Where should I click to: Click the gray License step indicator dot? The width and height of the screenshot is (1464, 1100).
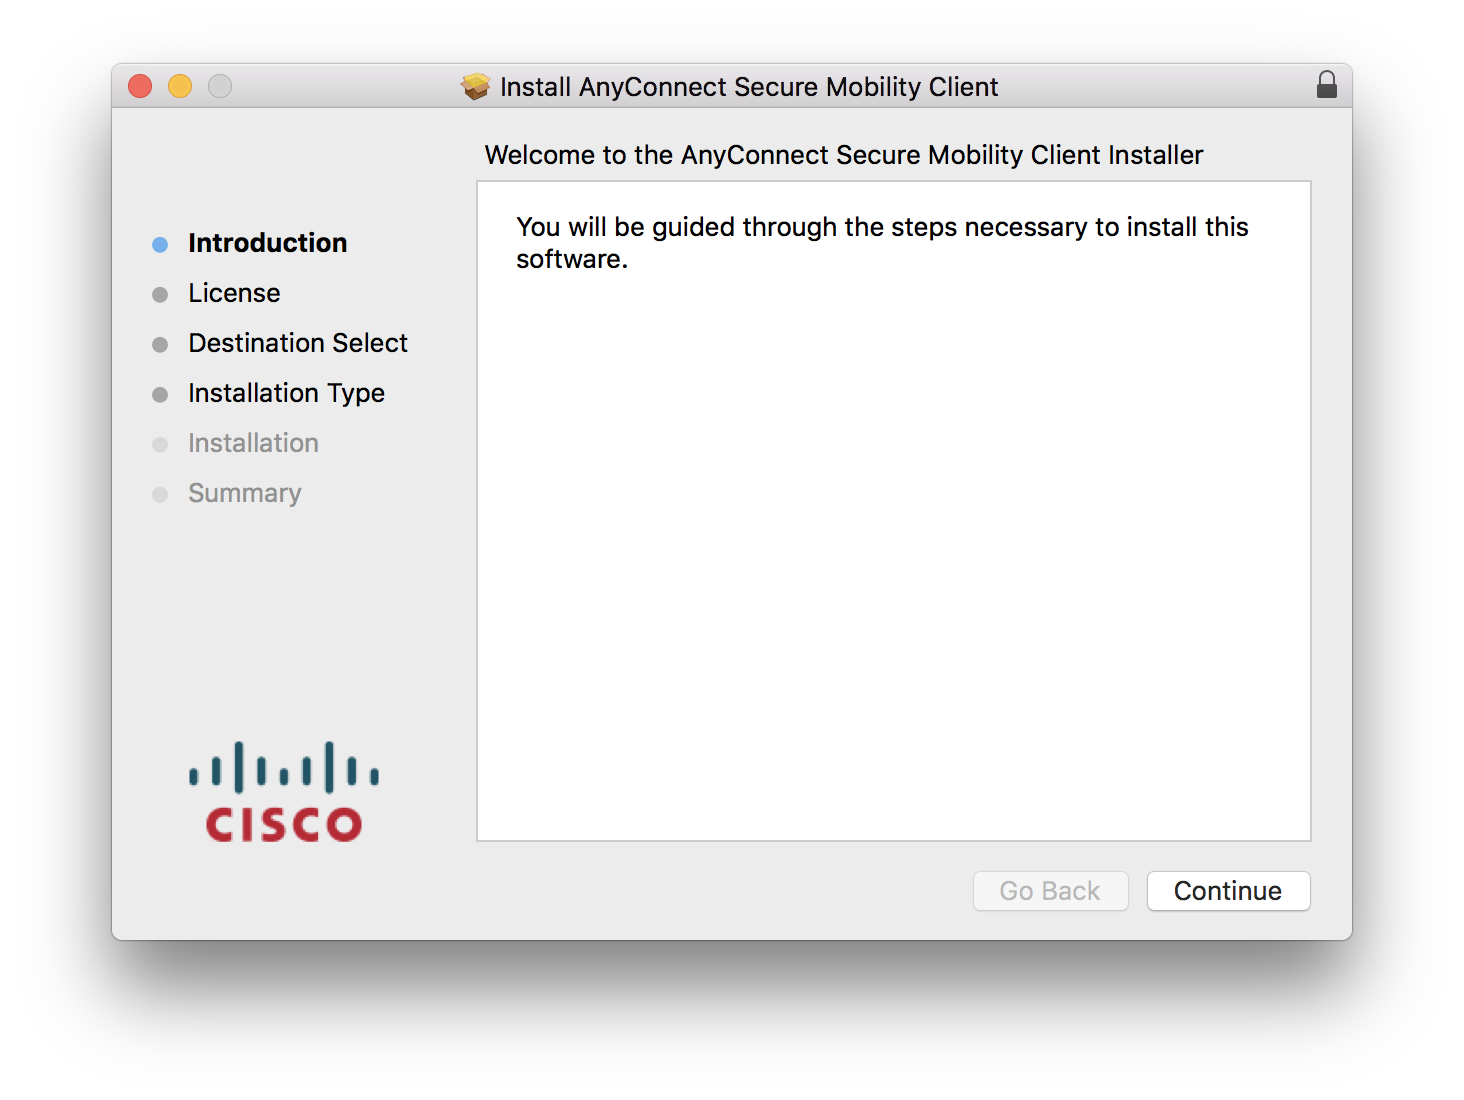(x=161, y=294)
